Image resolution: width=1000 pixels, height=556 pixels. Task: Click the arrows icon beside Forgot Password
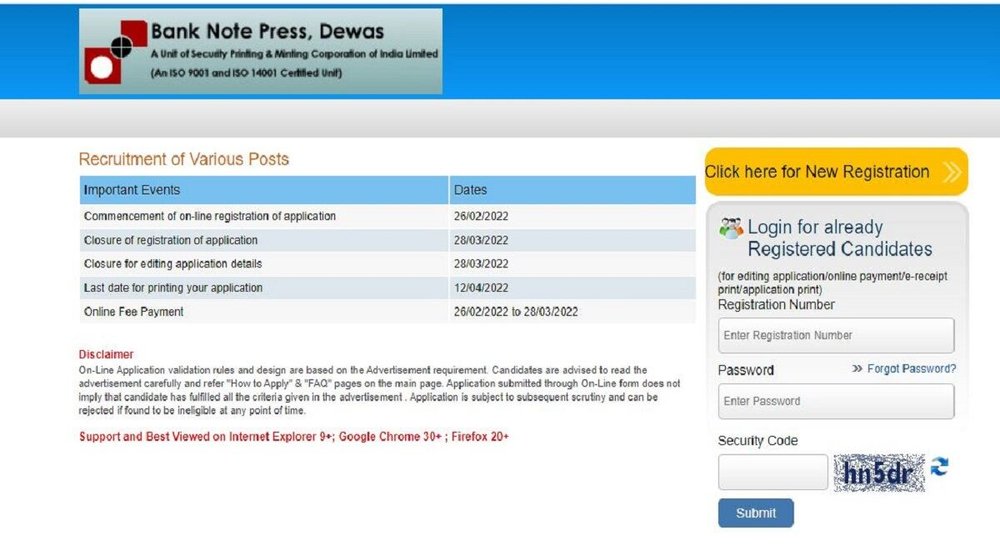(x=857, y=369)
